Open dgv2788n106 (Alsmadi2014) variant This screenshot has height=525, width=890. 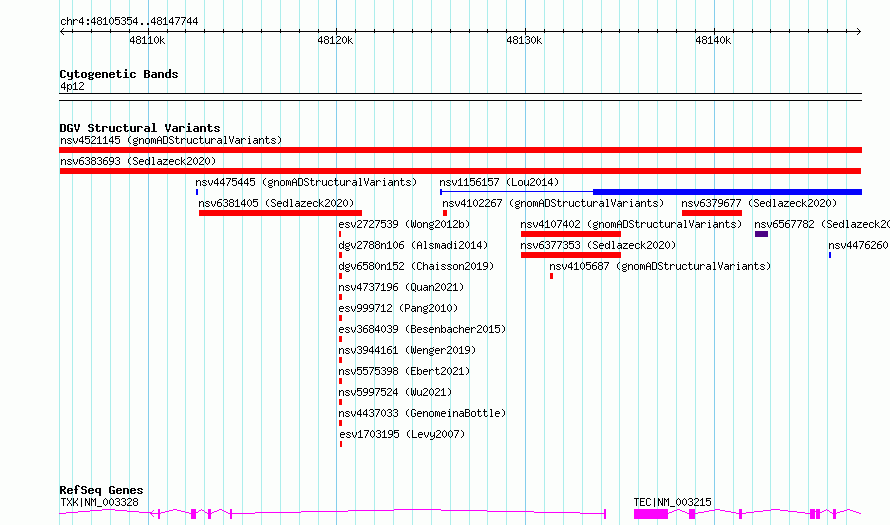coord(413,245)
